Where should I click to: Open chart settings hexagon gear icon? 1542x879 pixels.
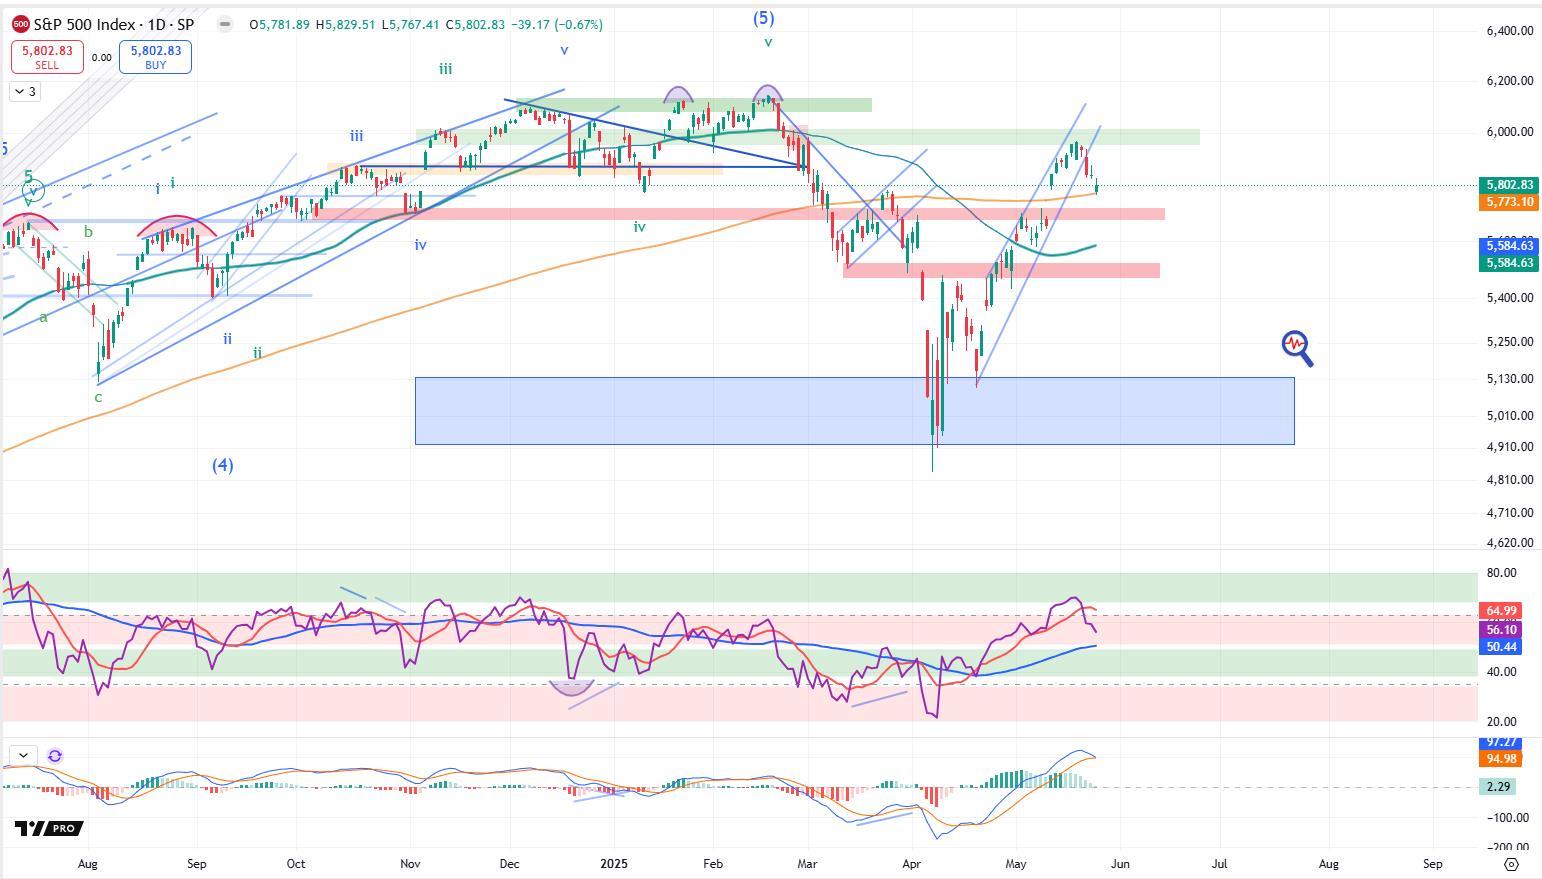coord(1511,863)
